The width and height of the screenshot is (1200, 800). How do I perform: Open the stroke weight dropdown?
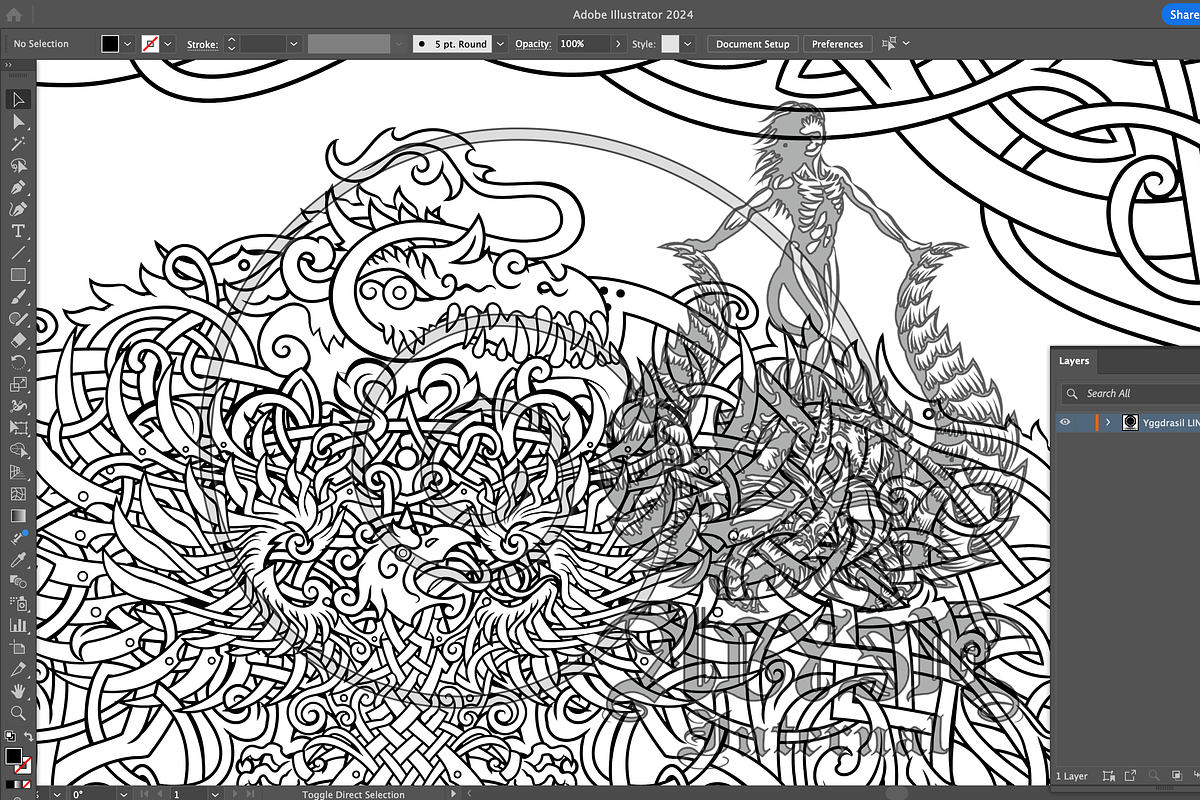(x=294, y=44)
